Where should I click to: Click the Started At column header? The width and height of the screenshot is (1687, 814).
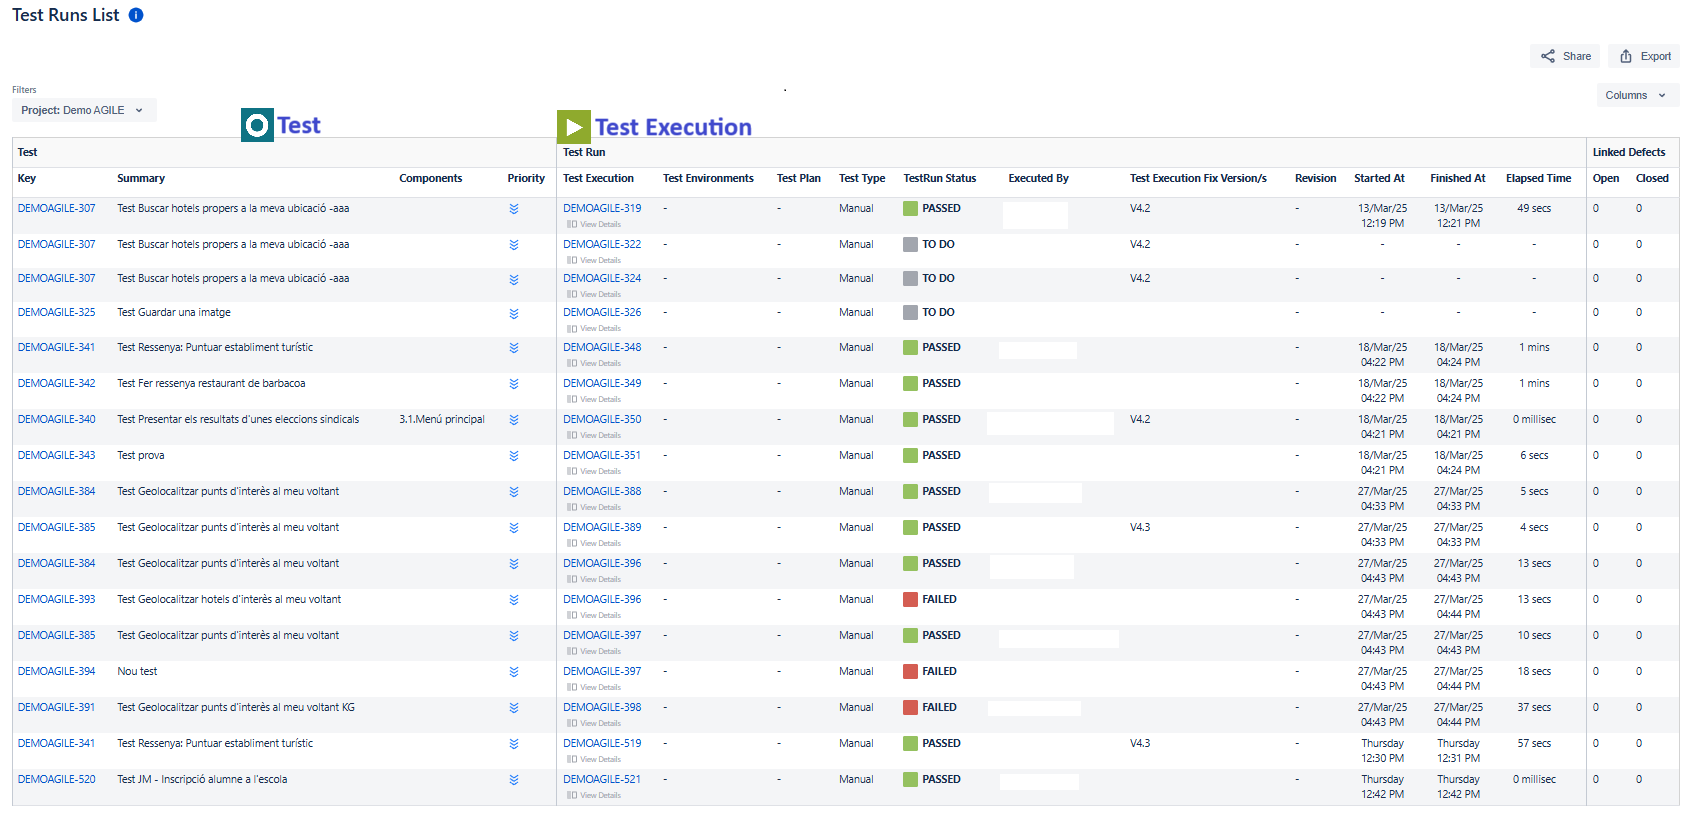click(1379, 178)
